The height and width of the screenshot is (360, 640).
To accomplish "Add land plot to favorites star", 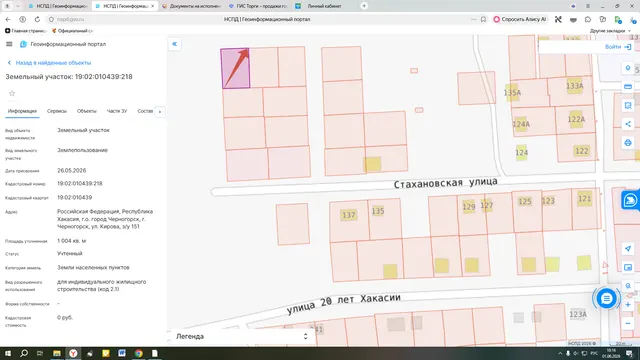I will tap(12, 93).
